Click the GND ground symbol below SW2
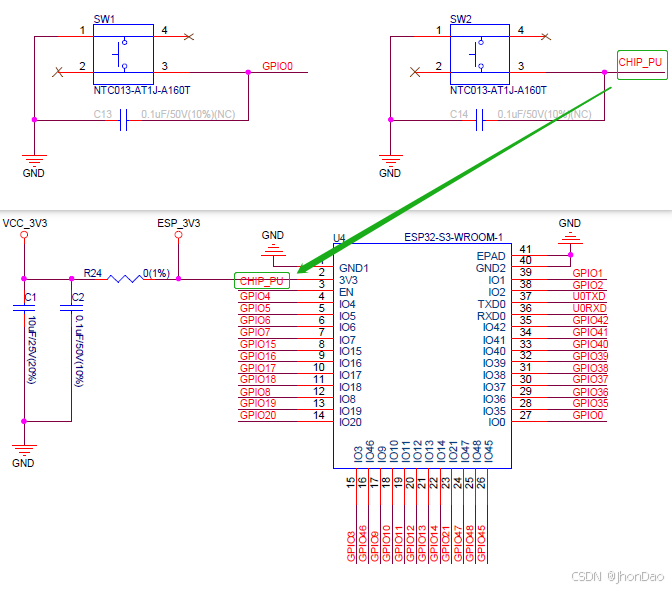672x590 pixels. (x=390, y=160)
